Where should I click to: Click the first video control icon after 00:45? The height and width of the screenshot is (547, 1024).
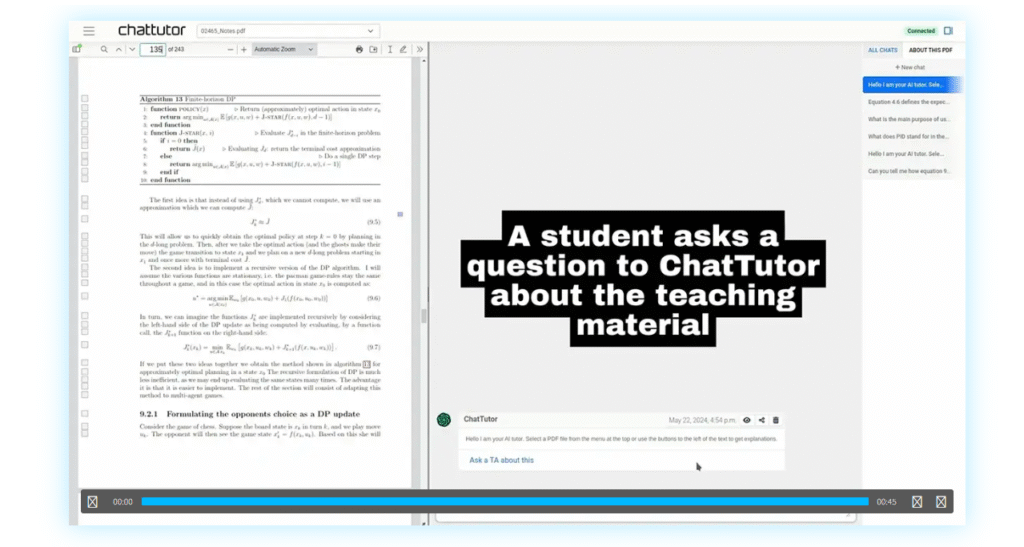[917, 502]
